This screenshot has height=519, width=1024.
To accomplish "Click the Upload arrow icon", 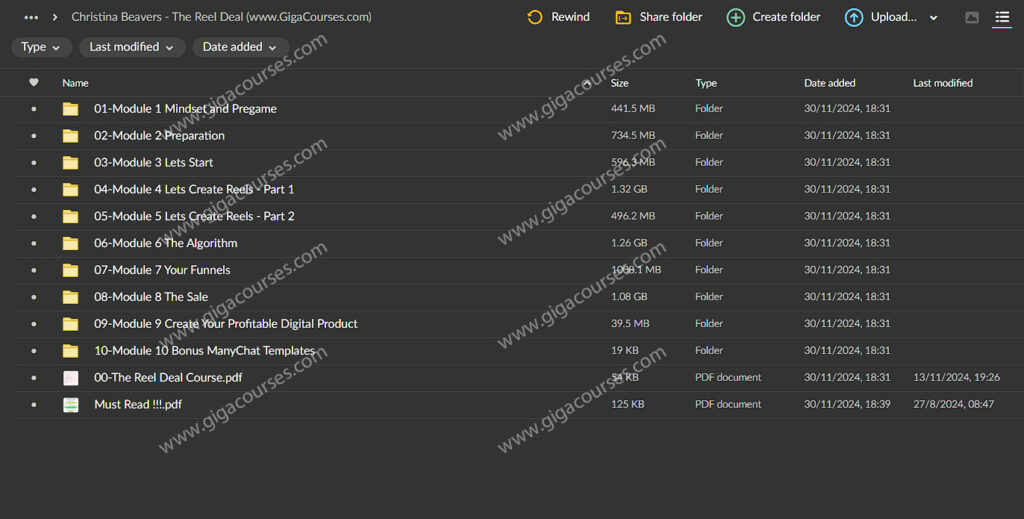I will point(854,17).
